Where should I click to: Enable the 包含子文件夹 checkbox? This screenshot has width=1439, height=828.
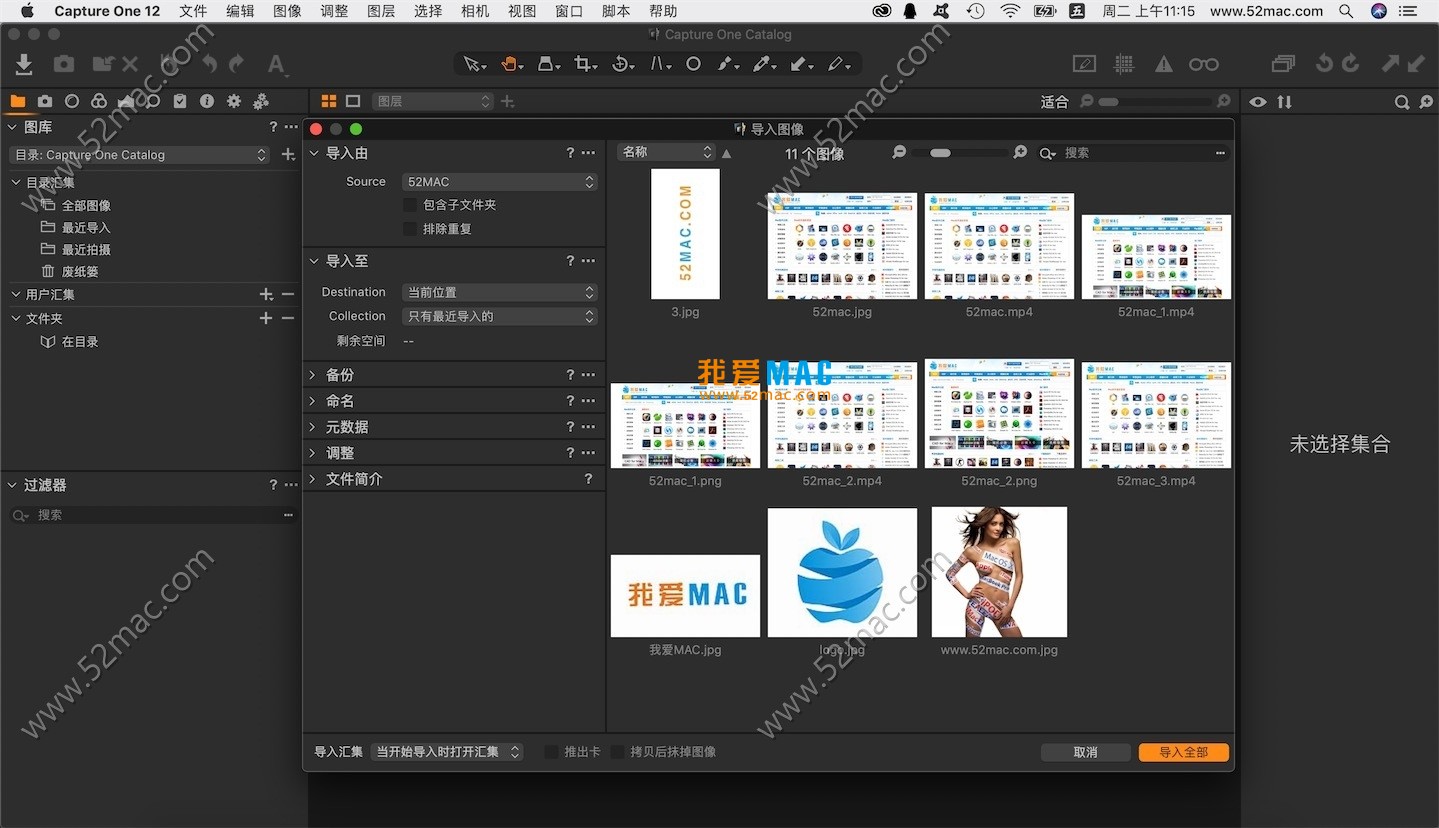(409, 204)
